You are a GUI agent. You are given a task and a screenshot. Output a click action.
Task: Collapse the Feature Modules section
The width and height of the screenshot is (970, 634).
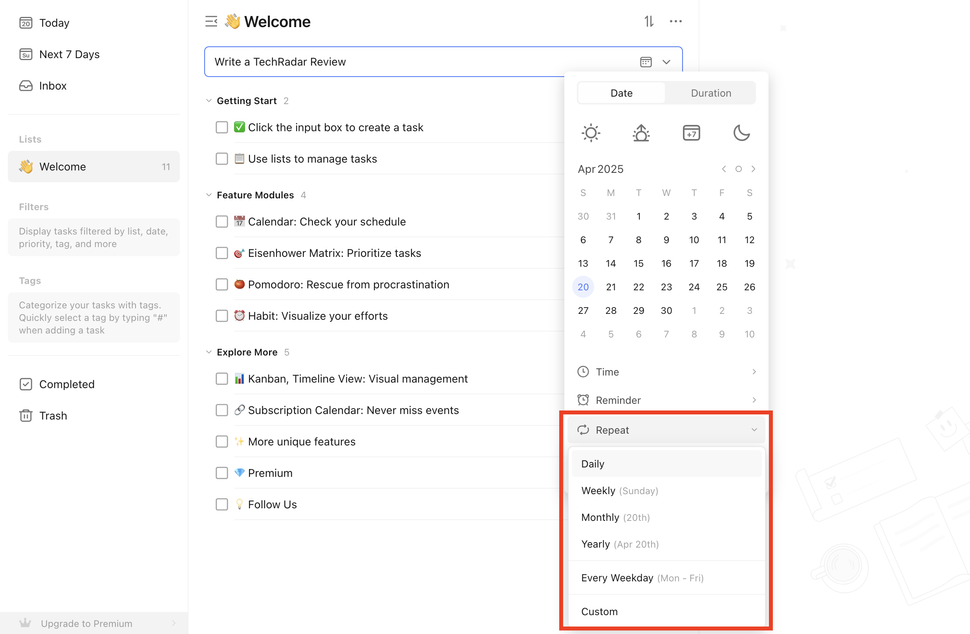pyautogui.click(x=208, y=194)
